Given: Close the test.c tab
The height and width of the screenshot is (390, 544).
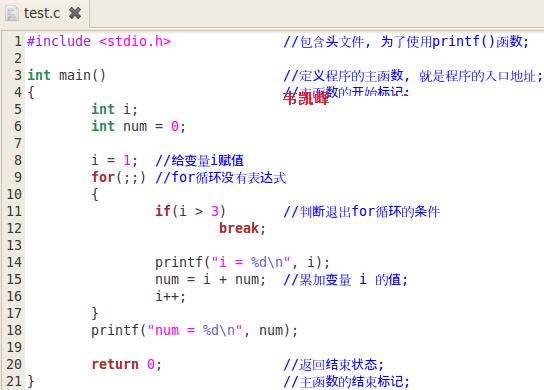Looking at the screenshot, I should pyautogui.click(x=75, y=13).
